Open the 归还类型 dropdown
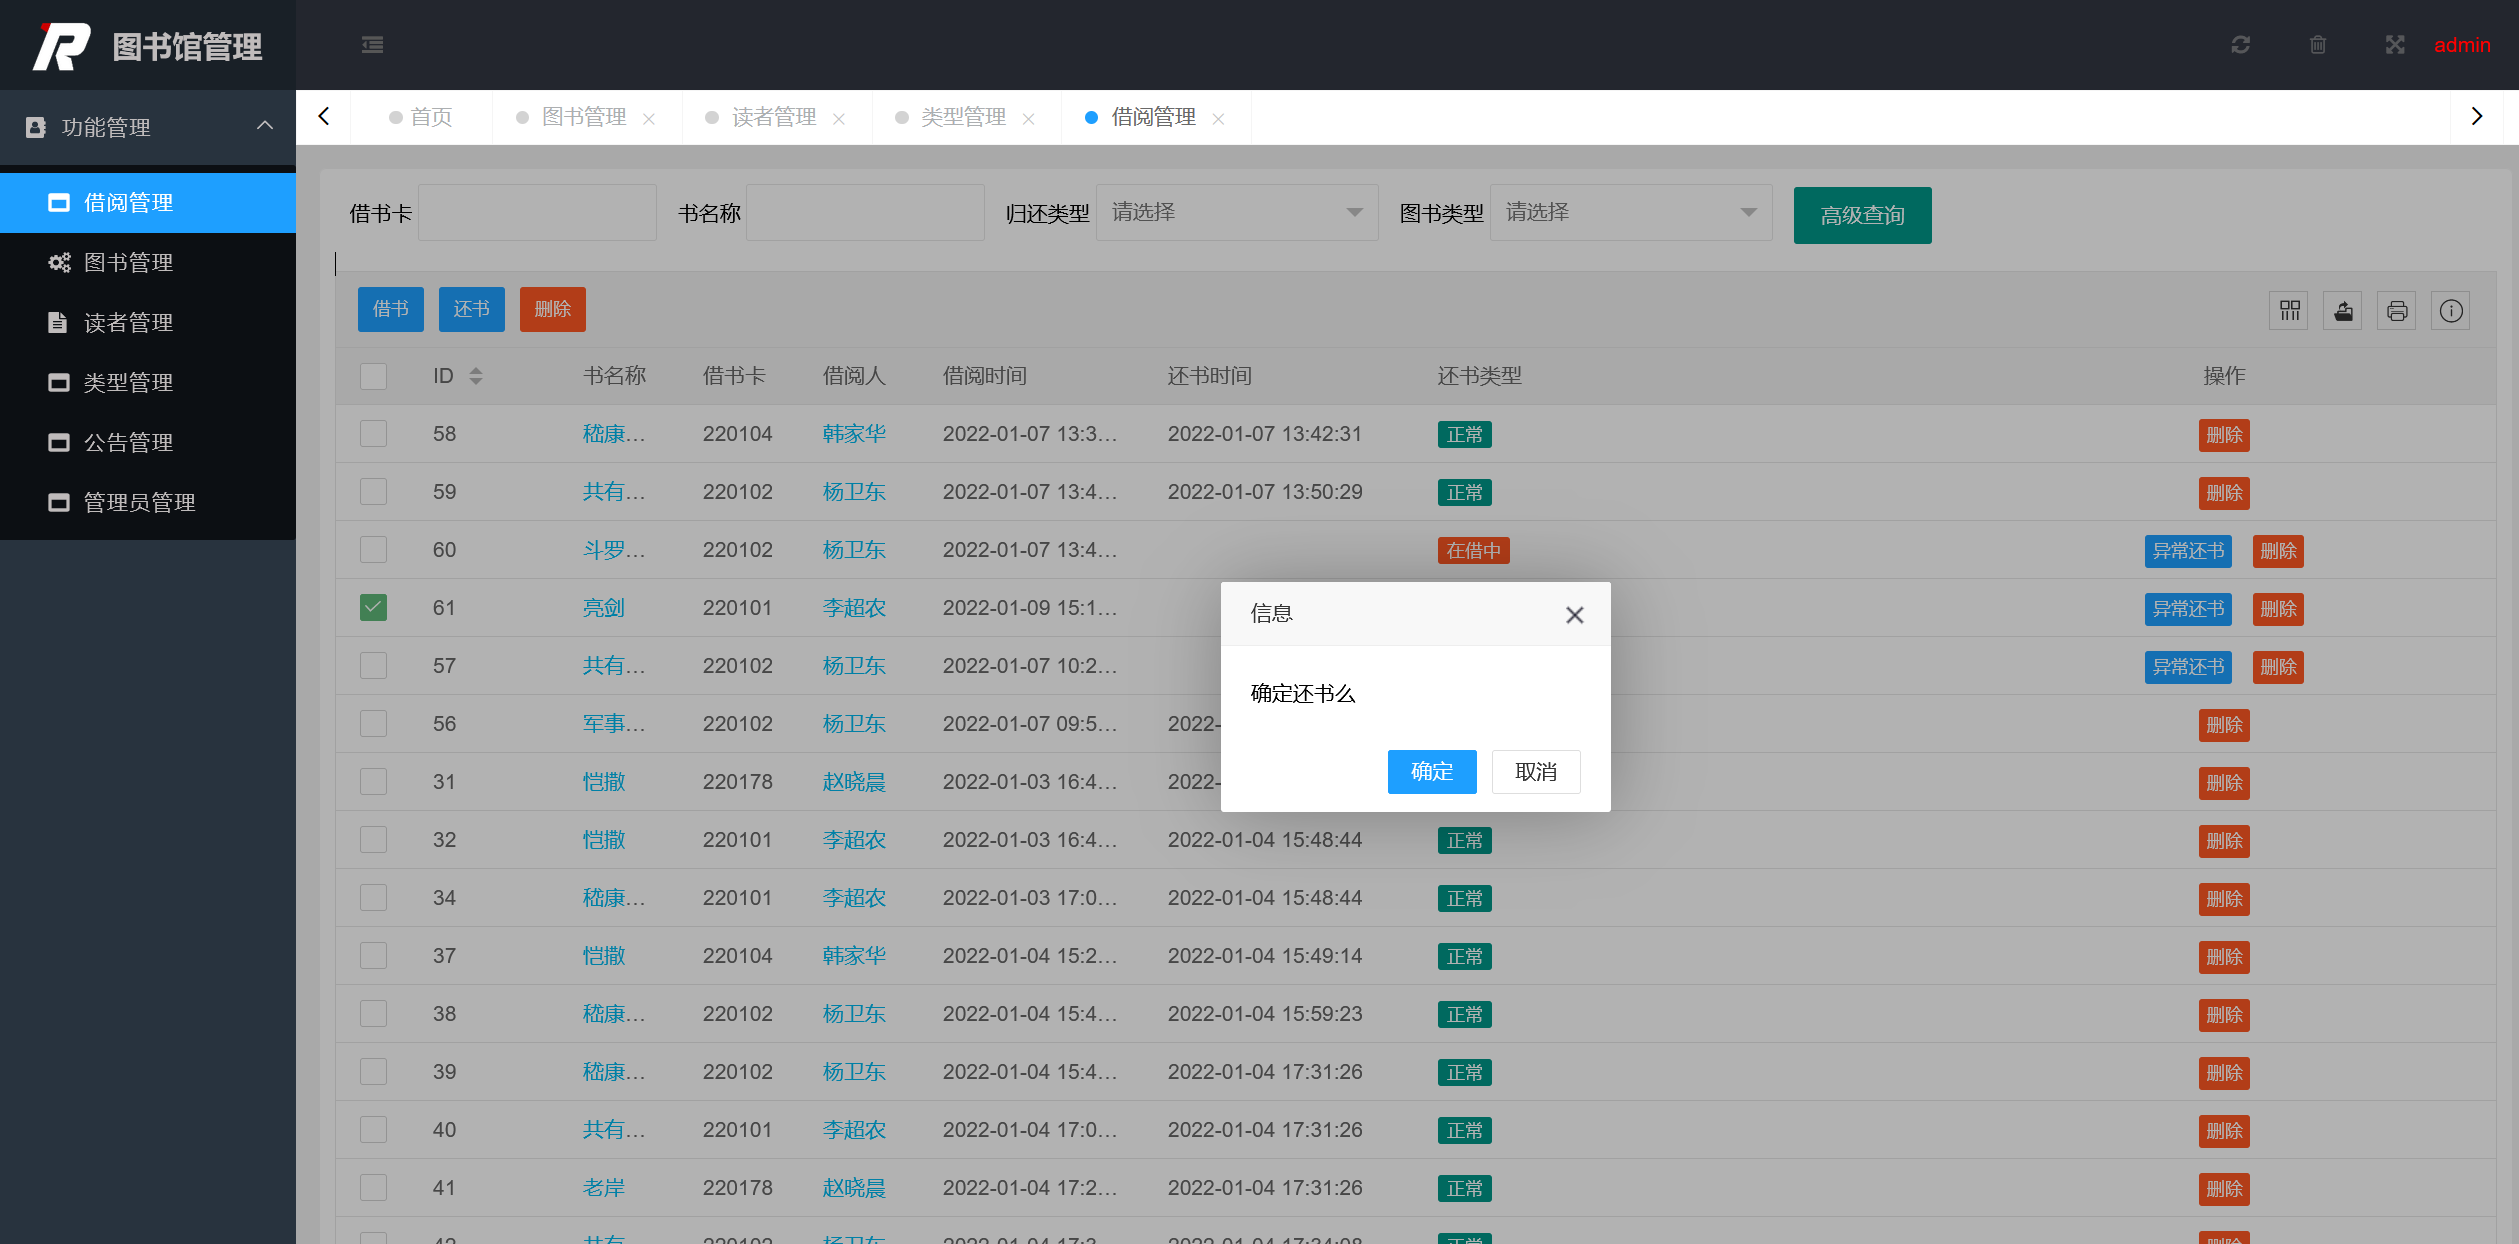The height and width of the screenshot is (1244, 2519). 1236,213
